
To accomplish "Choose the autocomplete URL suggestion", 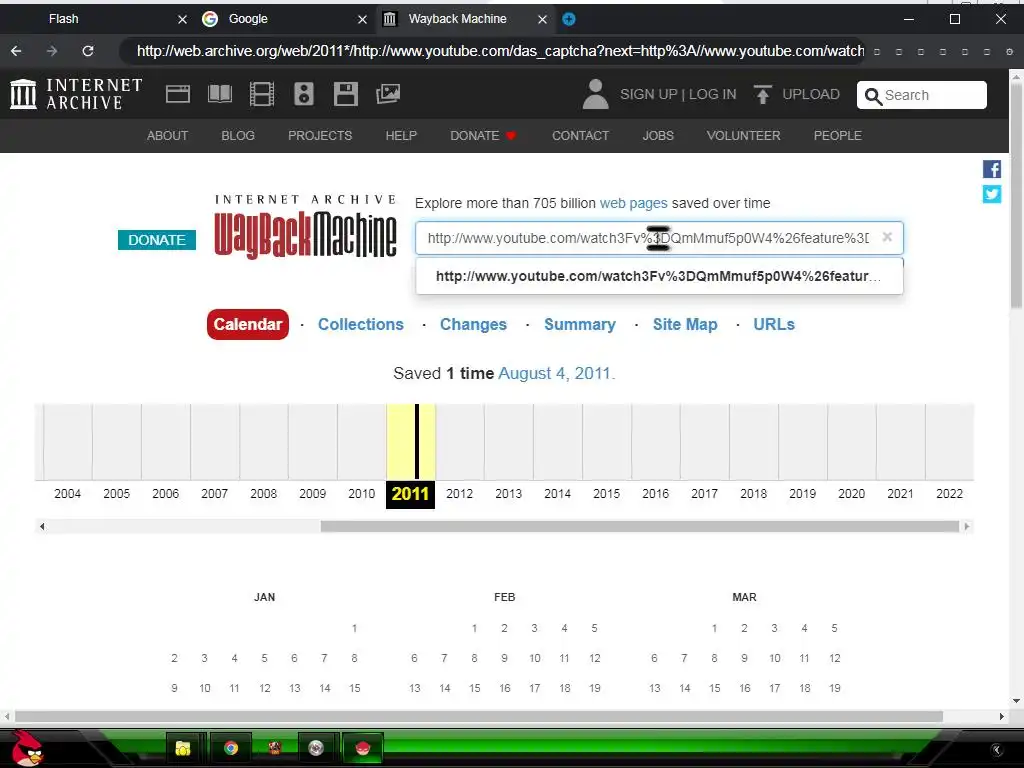I will [x=660, y=276].
